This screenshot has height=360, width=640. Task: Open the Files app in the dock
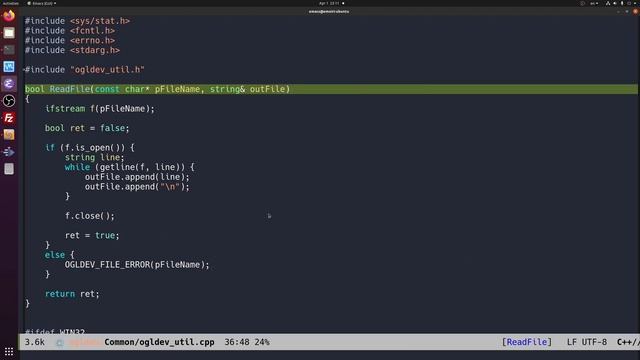pyautogui.click(x=9, y=33)
